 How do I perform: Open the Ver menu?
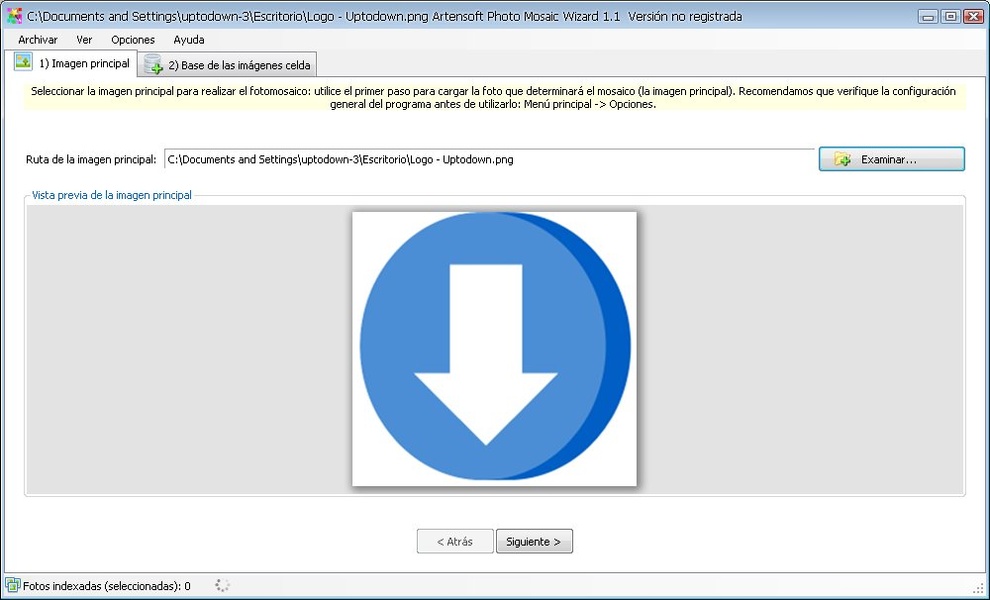pos(84,40)
